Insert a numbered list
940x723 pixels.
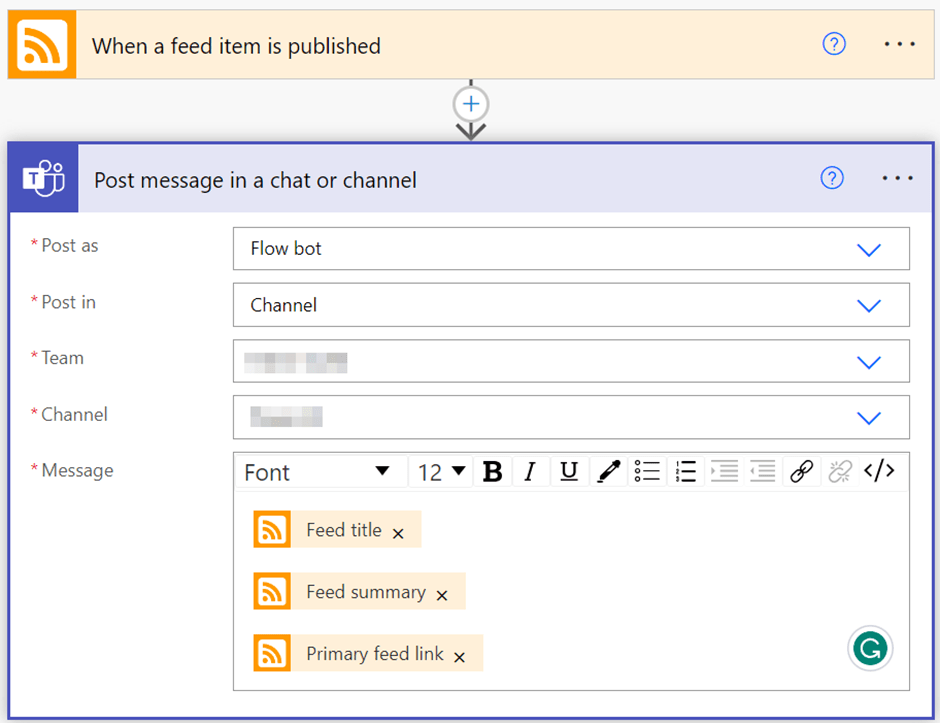685,471
